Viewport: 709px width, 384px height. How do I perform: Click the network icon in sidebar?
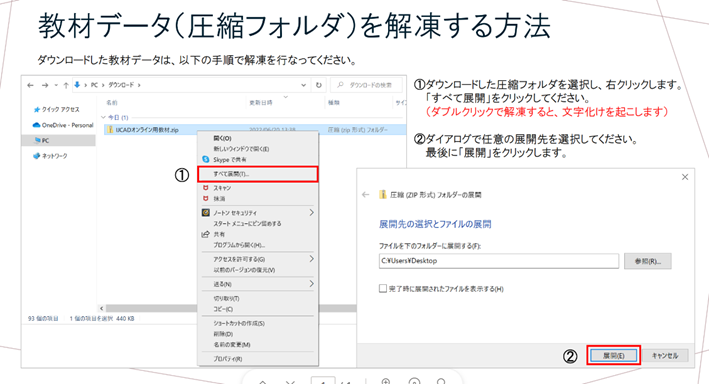click(x=37, y=156)
